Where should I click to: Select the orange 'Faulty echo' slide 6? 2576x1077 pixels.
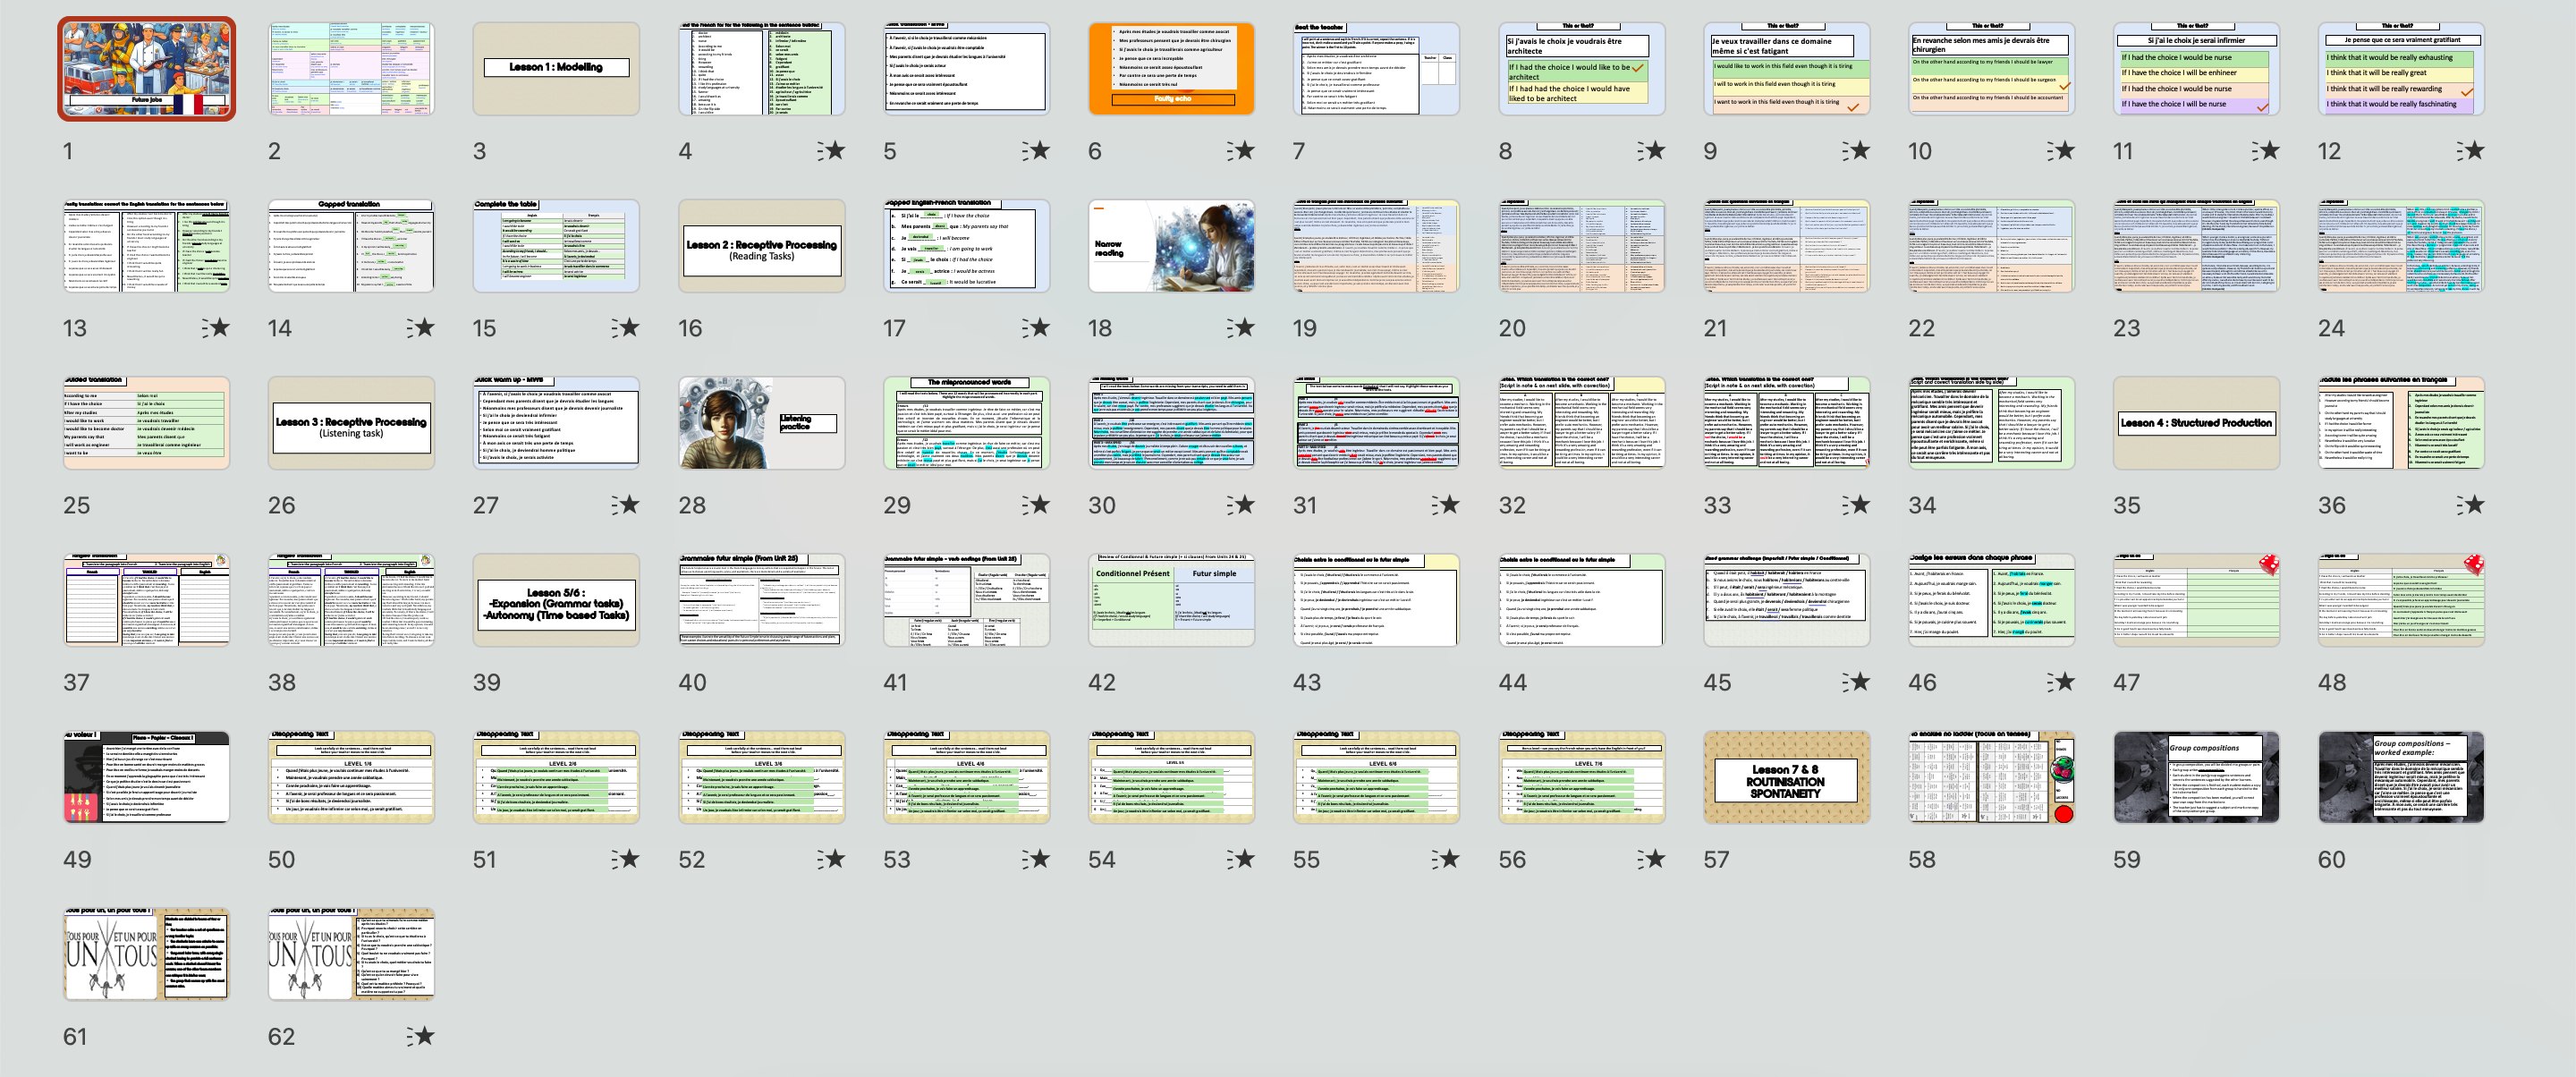click(x=1171, y=69)
